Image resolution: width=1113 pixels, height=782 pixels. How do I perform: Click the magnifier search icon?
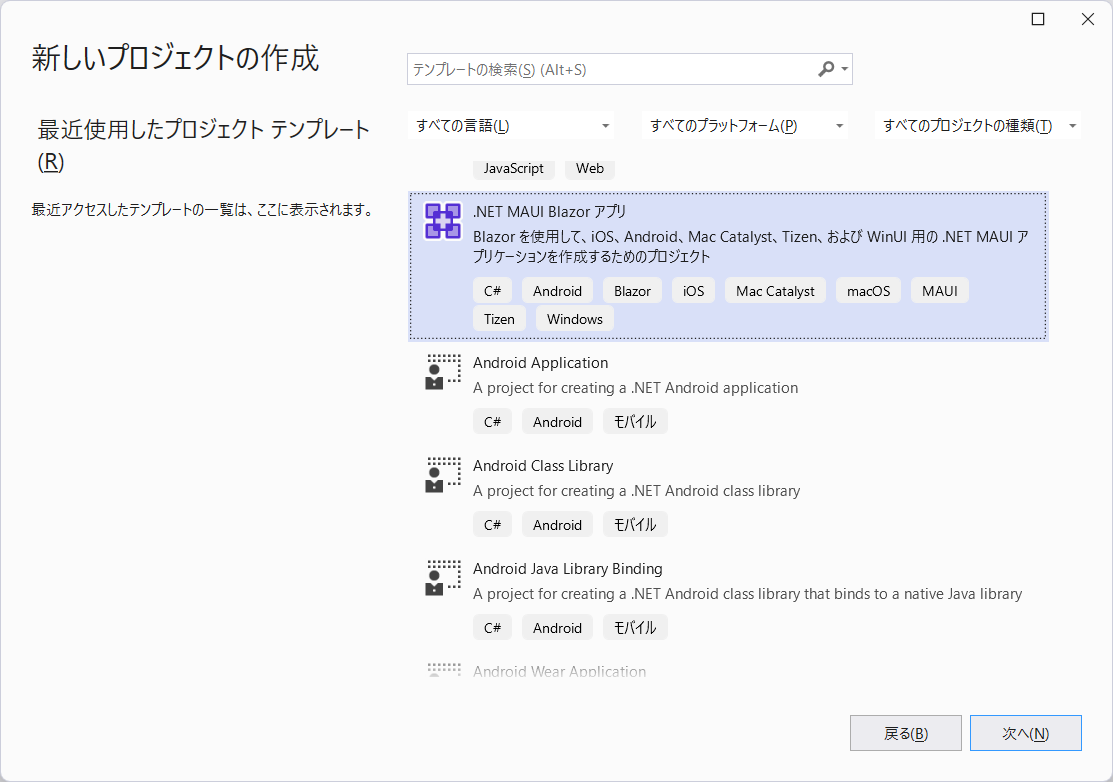pos(826,69)
